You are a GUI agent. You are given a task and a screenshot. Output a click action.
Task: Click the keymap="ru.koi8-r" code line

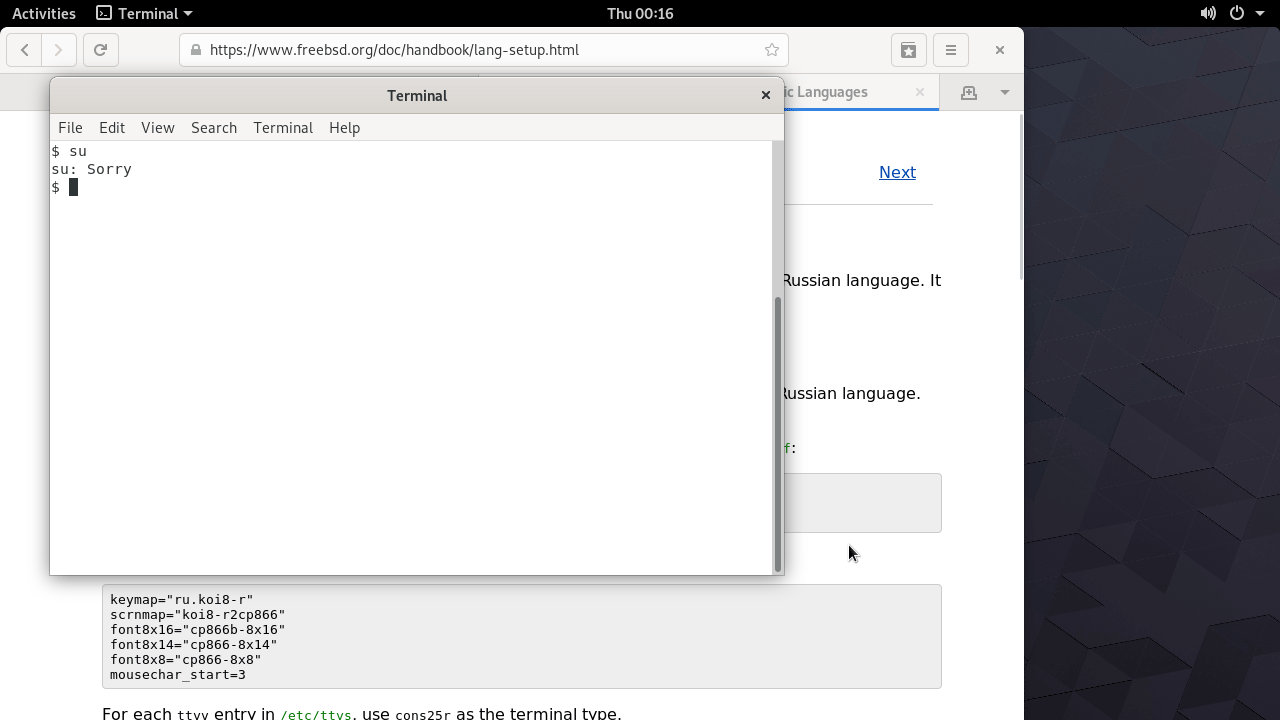[182, 600]
